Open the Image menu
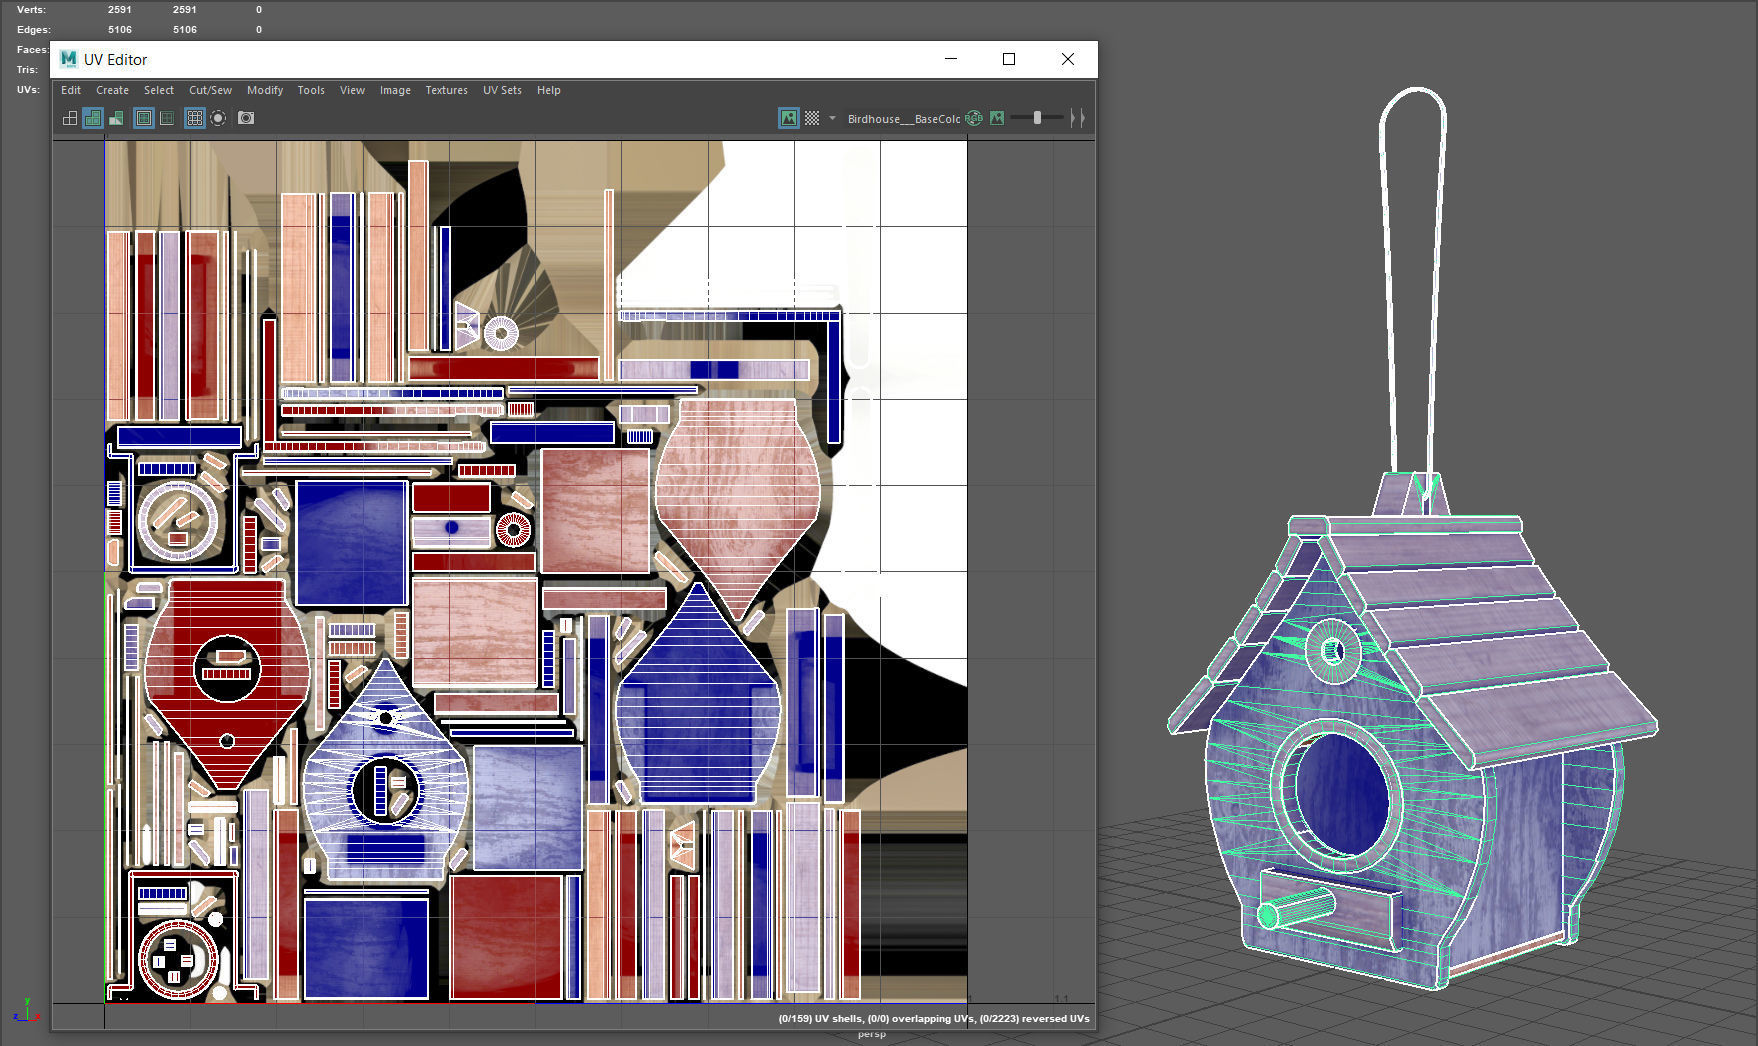 [395, 90]
